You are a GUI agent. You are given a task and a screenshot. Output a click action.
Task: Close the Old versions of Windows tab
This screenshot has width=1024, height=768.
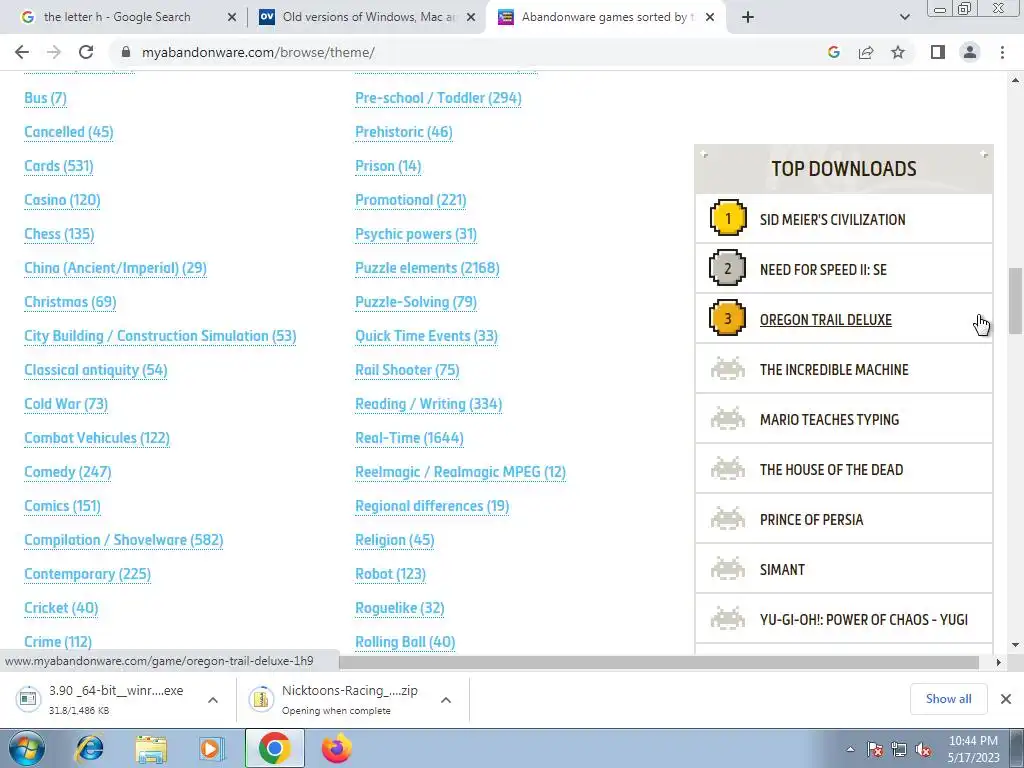point(471,17)
